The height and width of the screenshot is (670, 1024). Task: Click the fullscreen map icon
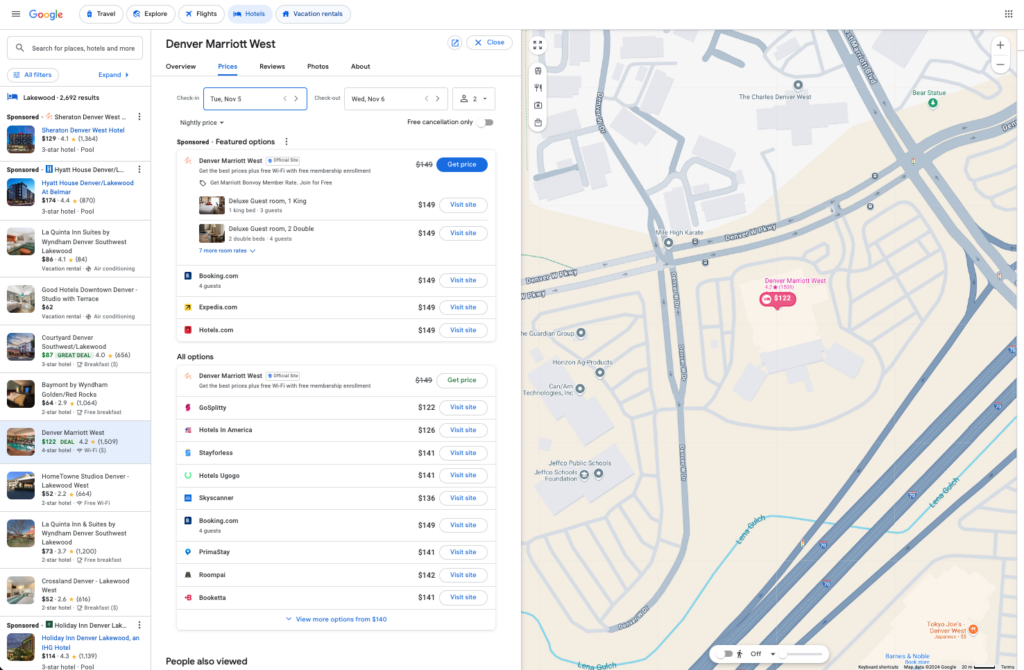537,45
